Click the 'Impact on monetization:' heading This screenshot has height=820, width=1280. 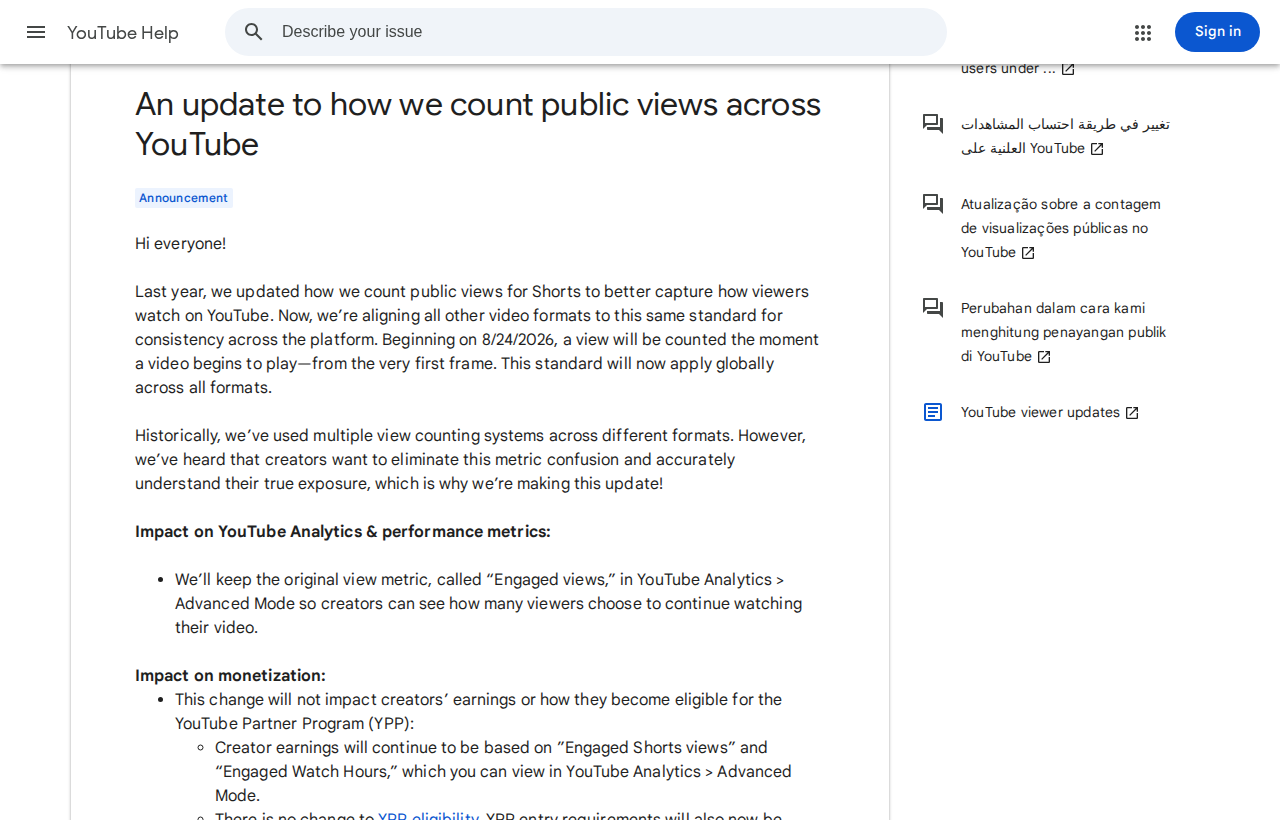point(230,676)
